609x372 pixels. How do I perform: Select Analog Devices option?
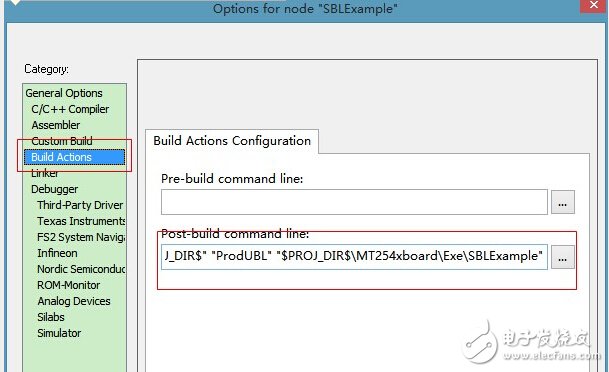coord(74,301)
